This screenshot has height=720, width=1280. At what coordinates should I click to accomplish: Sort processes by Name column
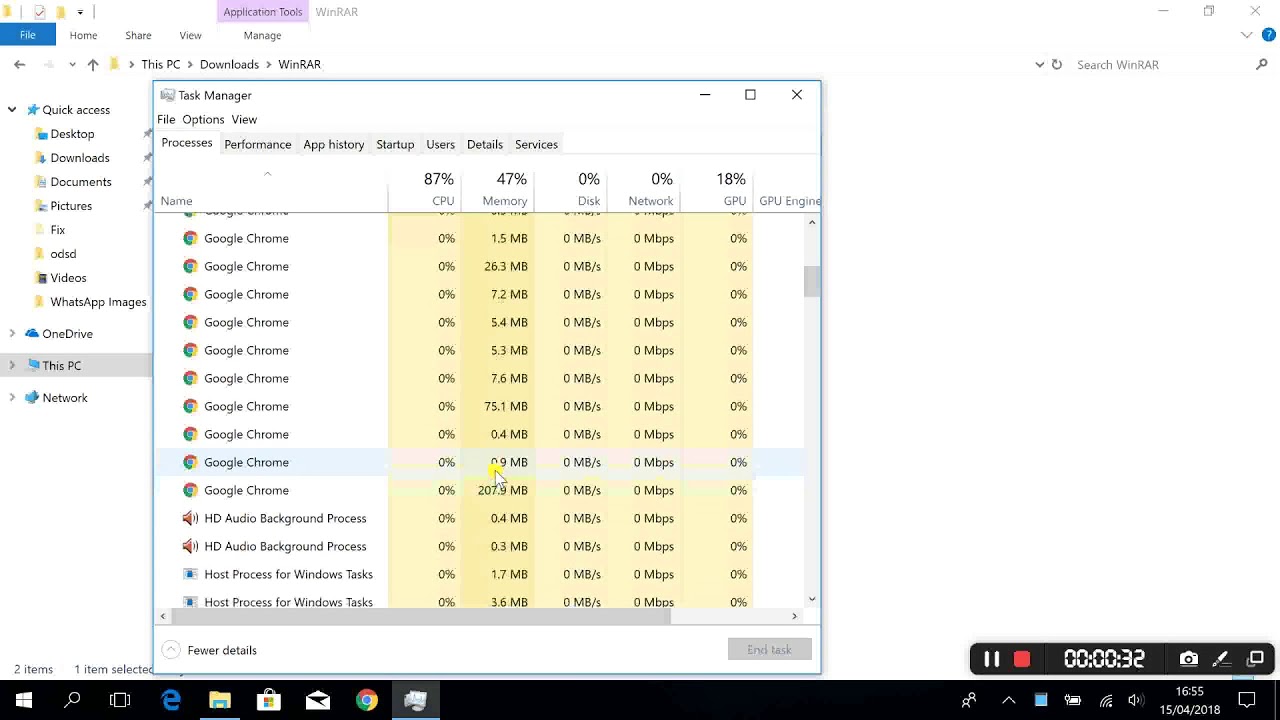pos(271,189)
